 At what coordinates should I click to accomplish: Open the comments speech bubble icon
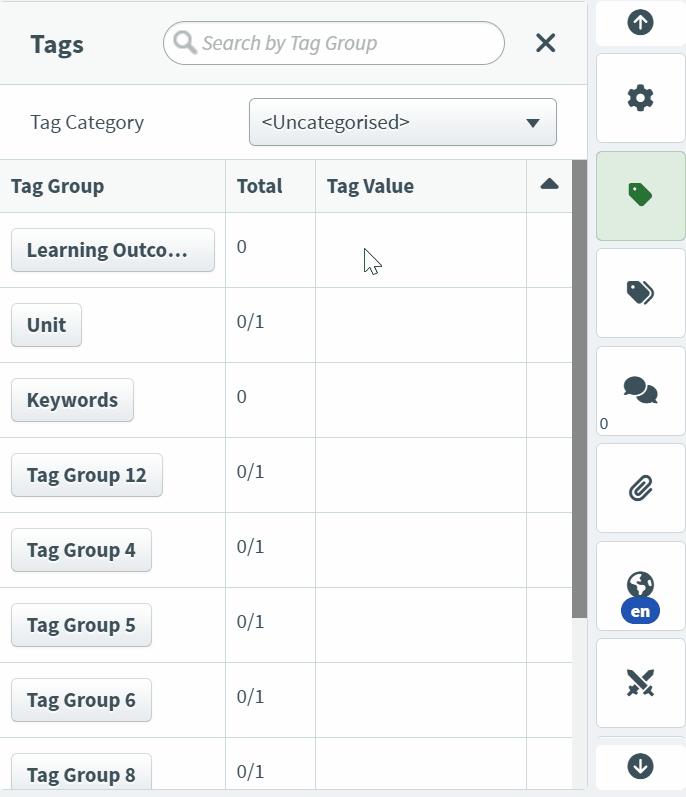pyautogui.click(x=640, y=389)
